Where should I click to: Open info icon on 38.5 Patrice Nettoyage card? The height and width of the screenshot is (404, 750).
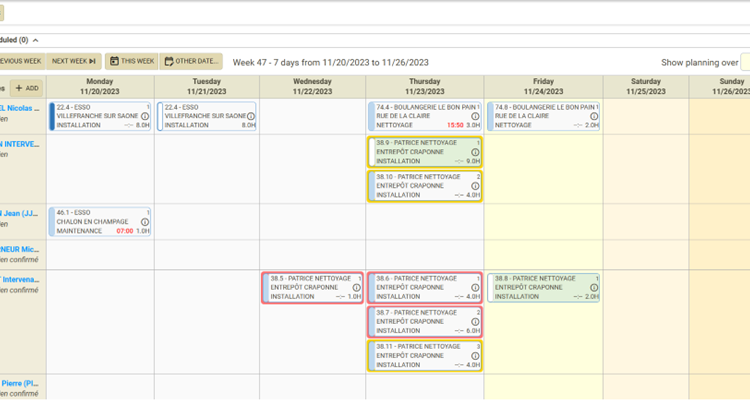(356, 288)
